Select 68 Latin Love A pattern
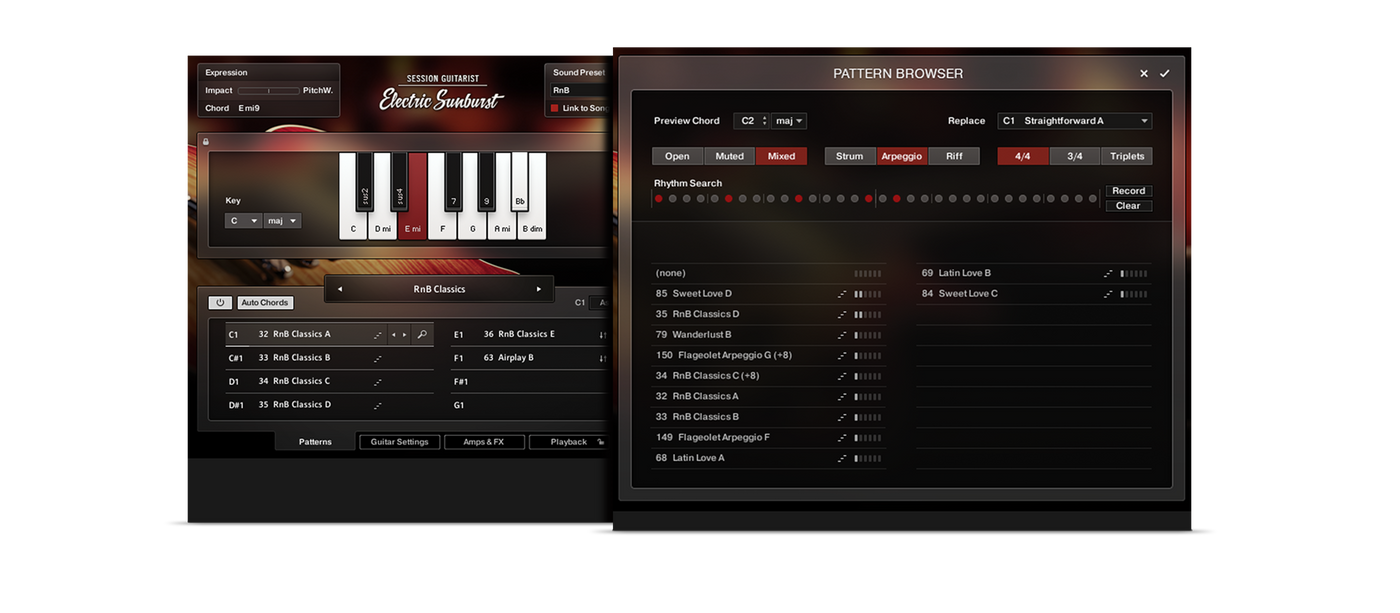This screenshot has width=1400, height=613. pyautogui.click(x=768, y=458)
